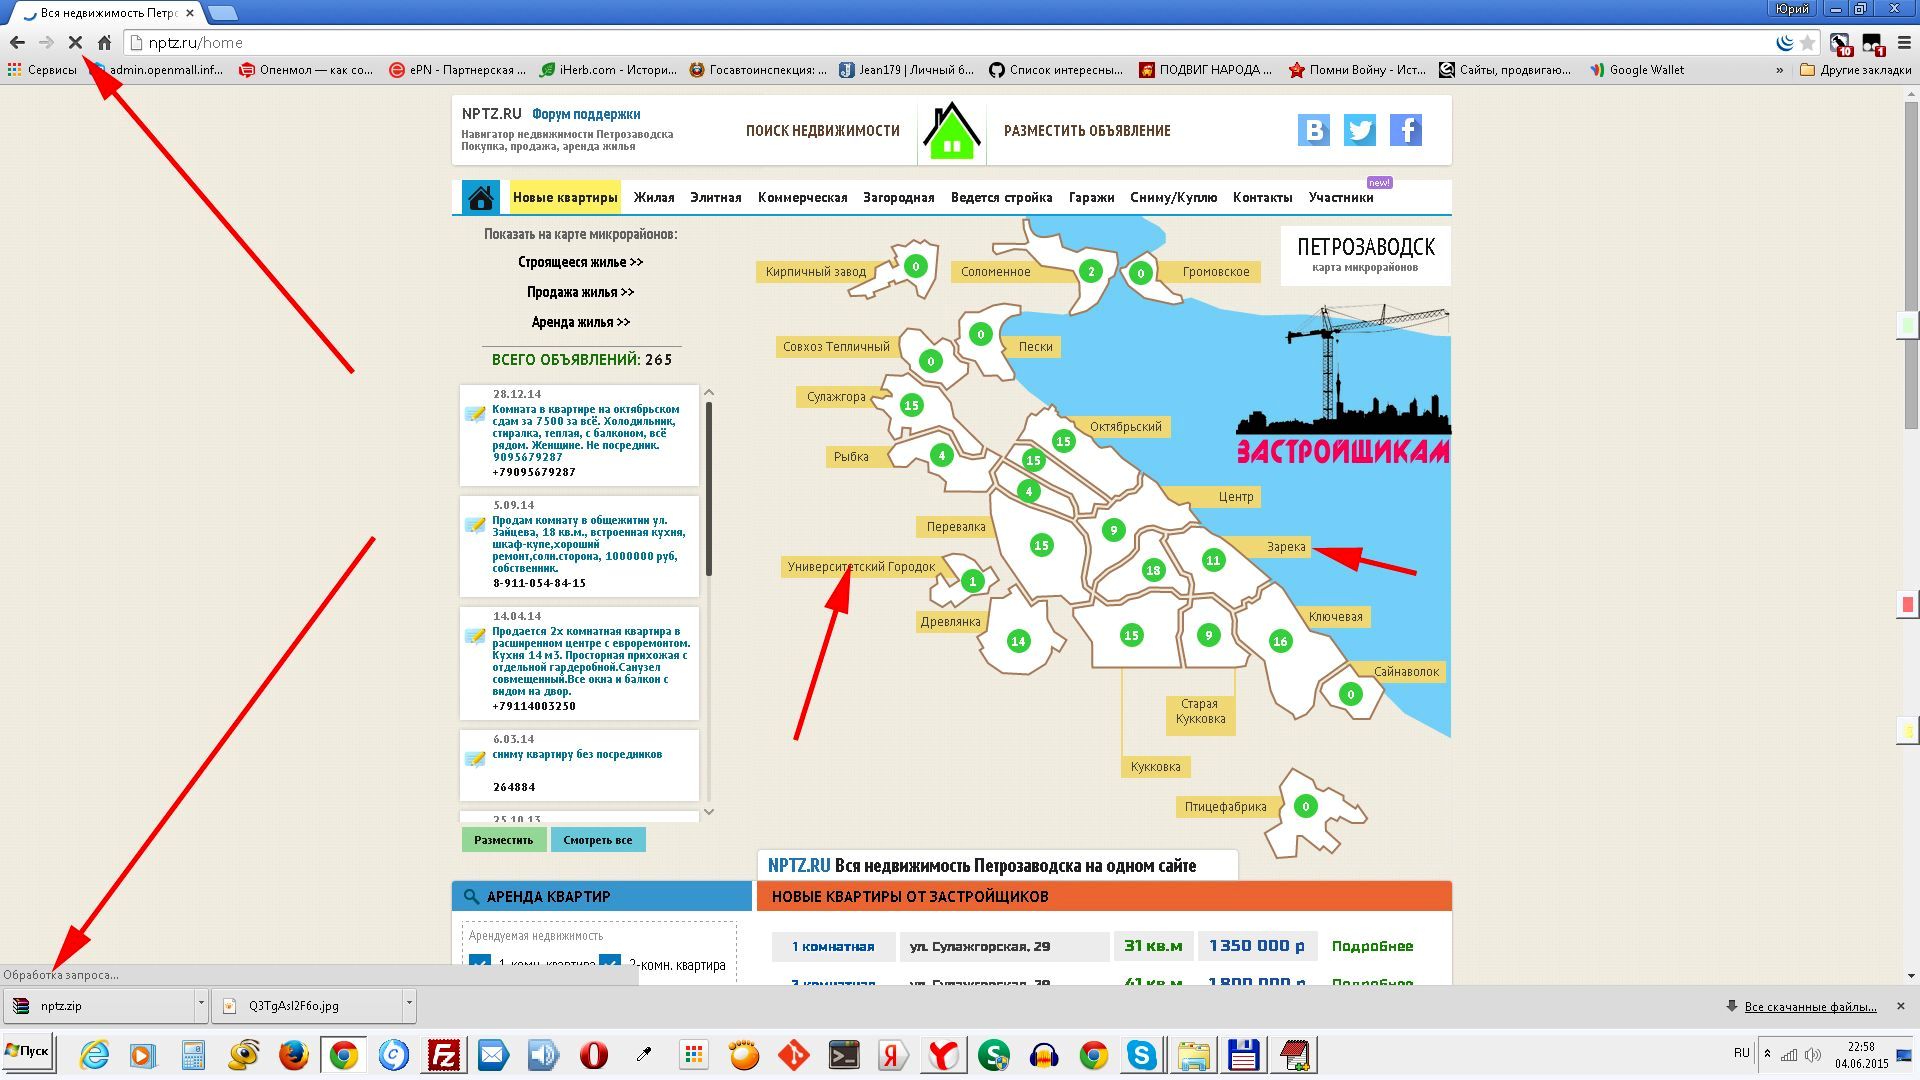Open the Twitter social icon
Image resolution: width=1920 pixels, height=1080 pixels.
pyautogui.click(x=1360, y=130)
